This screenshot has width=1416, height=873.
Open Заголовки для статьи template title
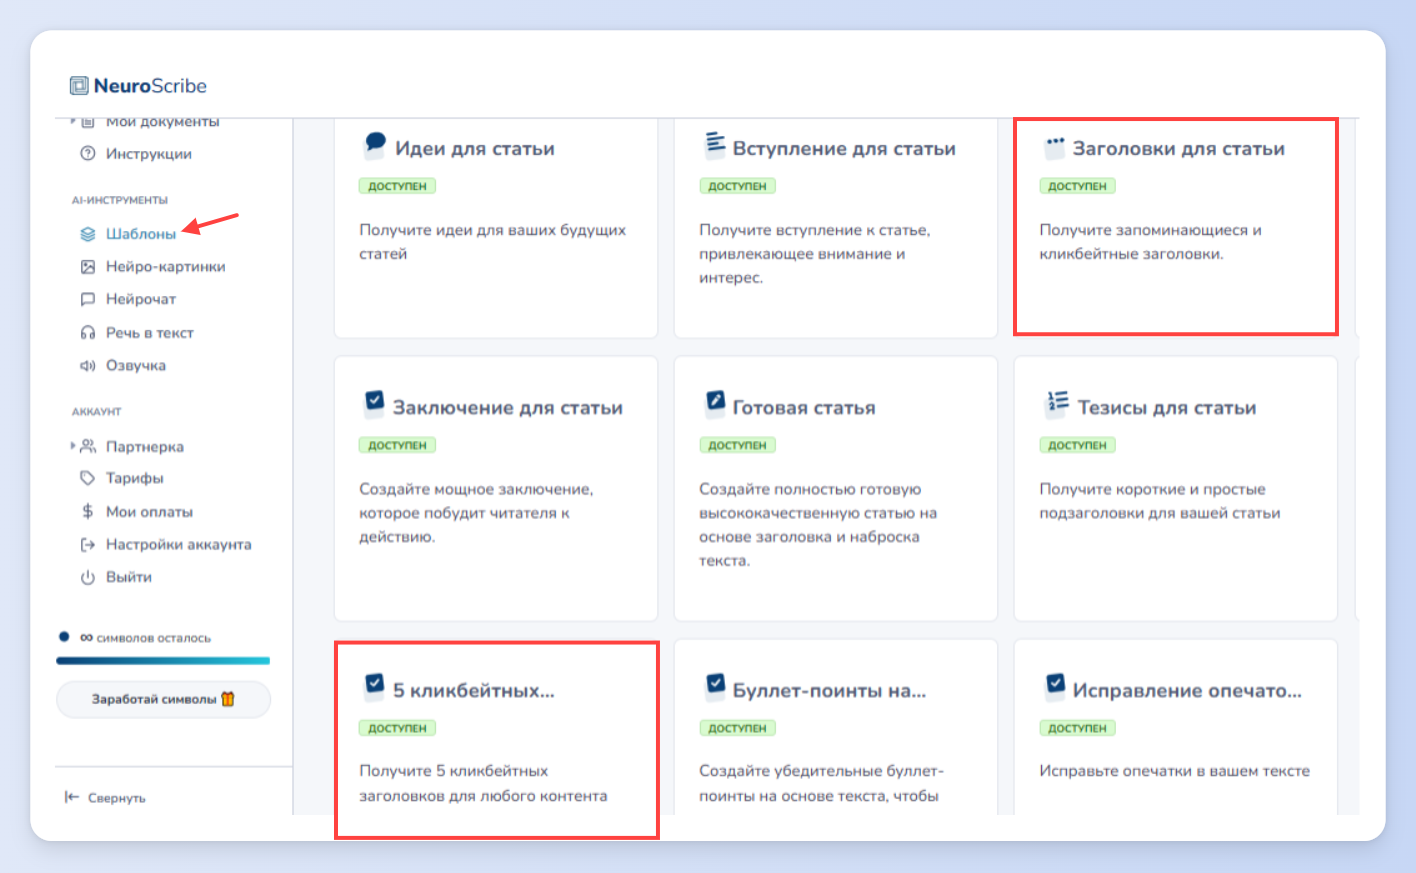tap(1179, 149)
